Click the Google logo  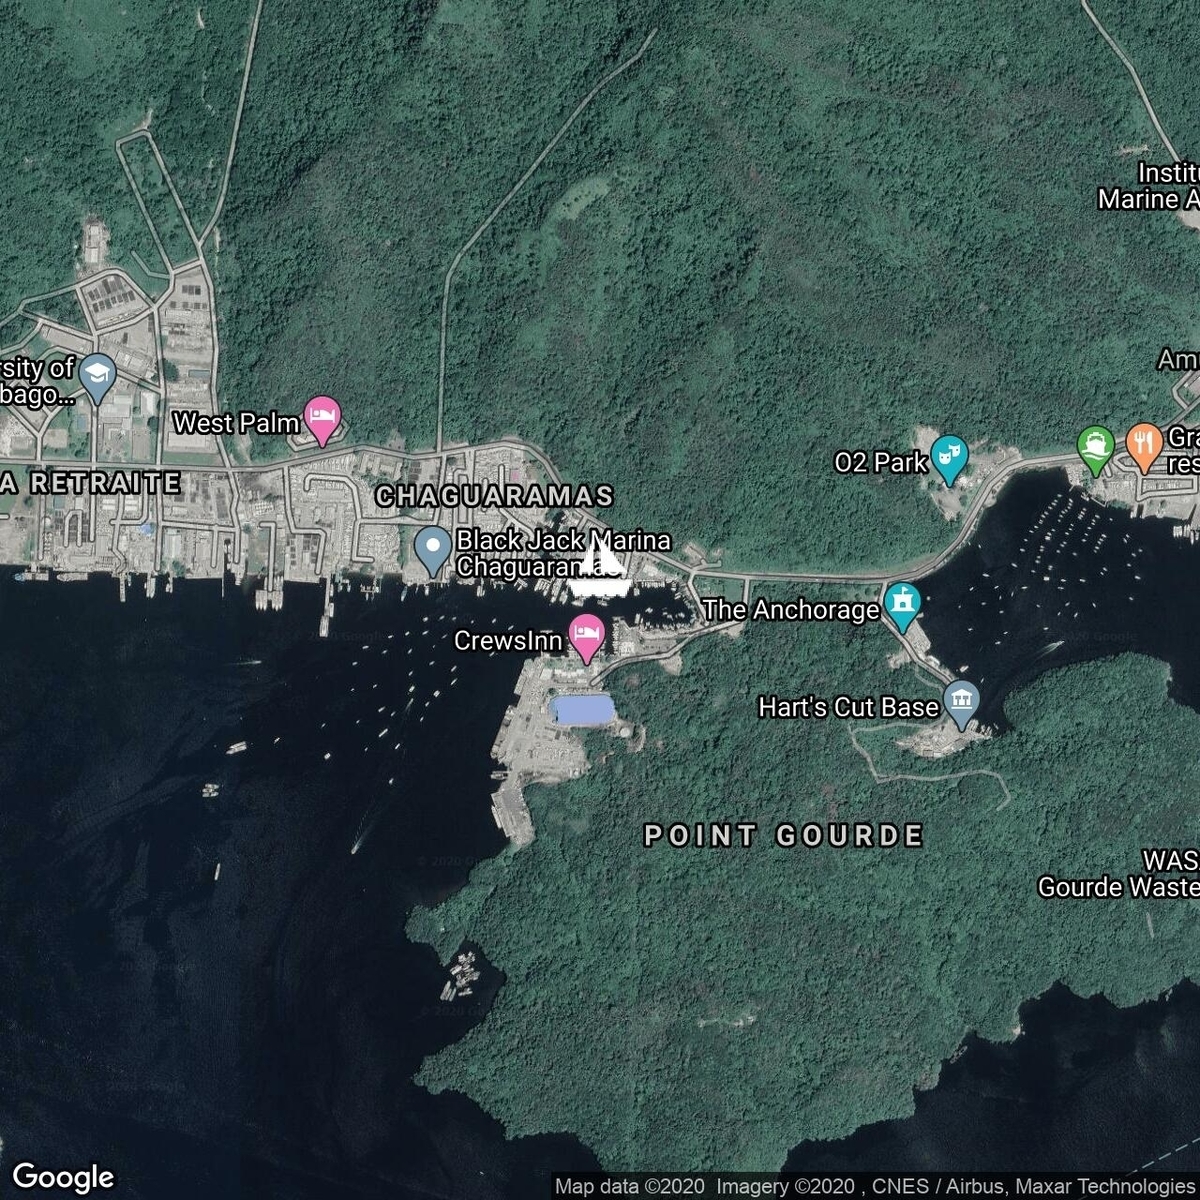point(63,1177)
